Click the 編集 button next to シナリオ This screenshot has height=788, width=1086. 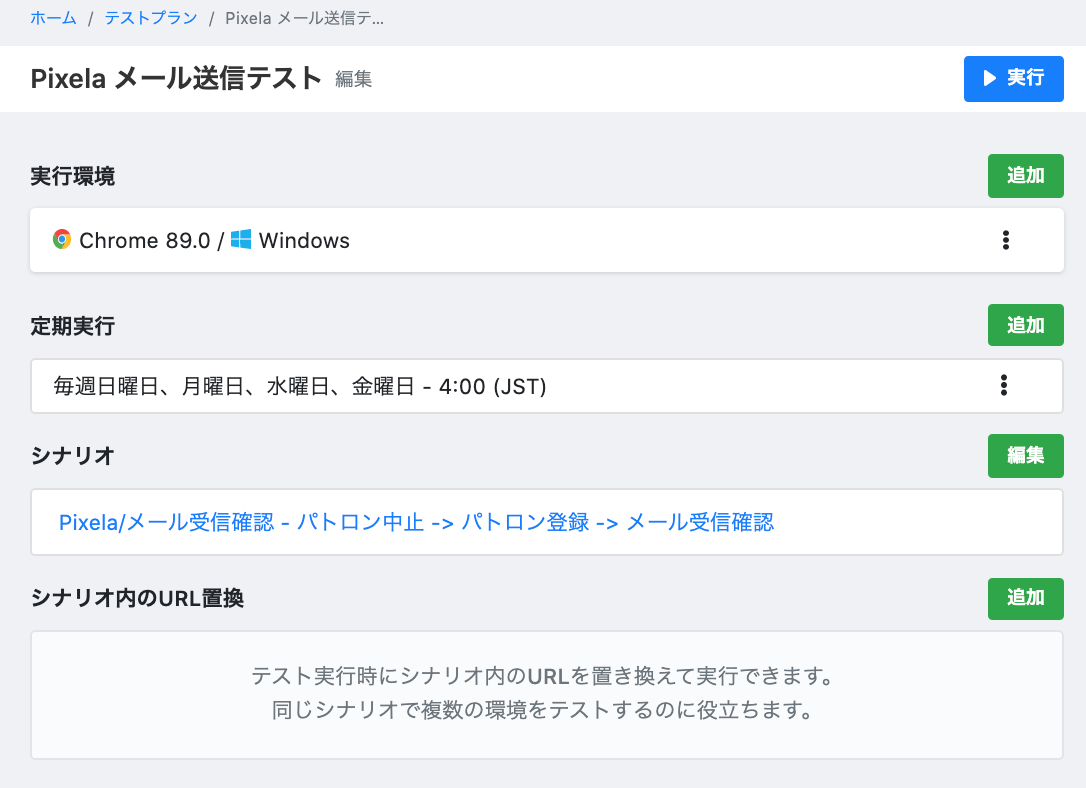1025,455
